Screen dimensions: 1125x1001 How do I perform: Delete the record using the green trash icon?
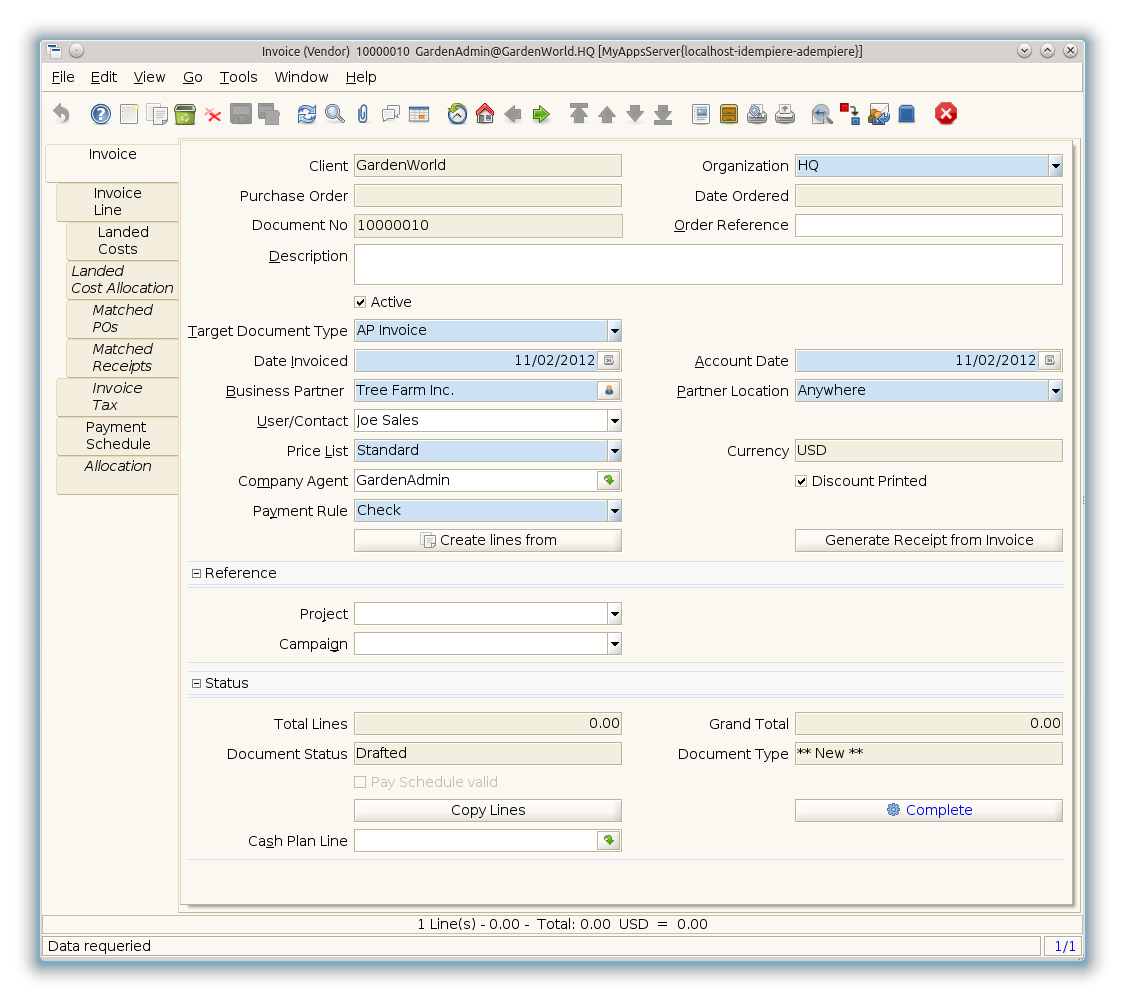coord(185,114)
